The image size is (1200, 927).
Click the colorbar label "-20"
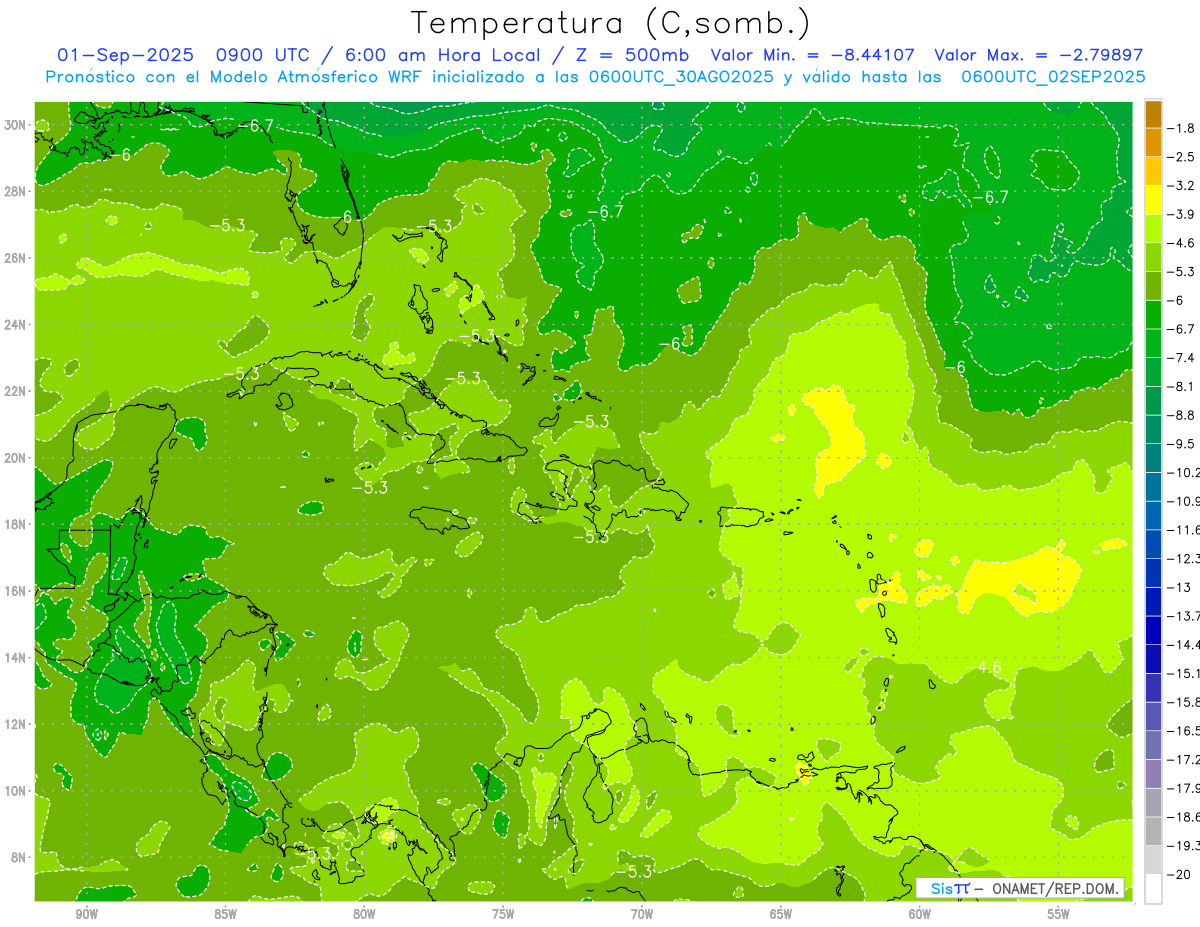[x=1178, y=874]
